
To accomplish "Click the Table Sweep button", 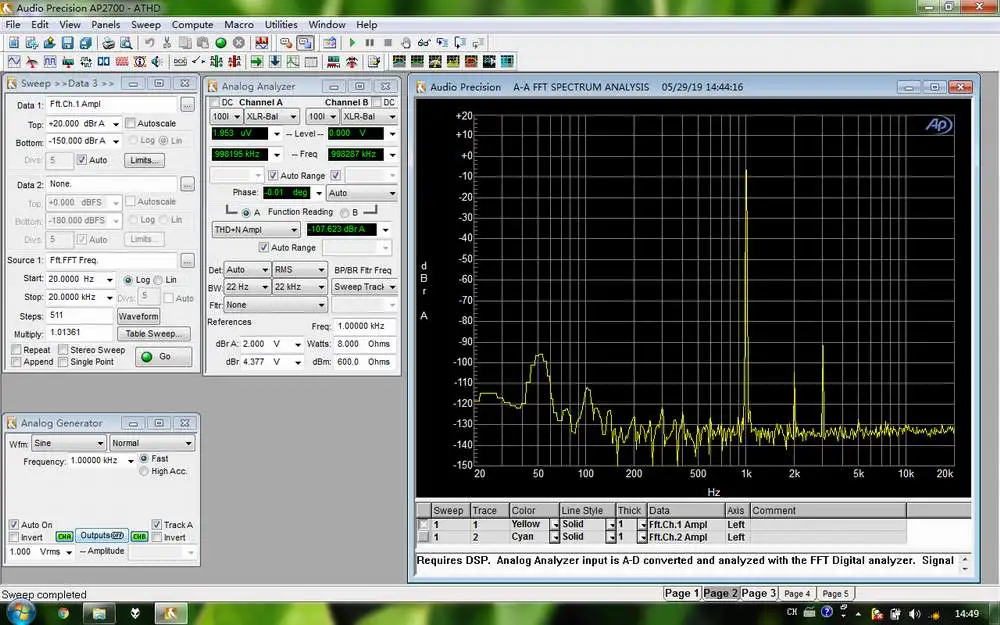I will point(153,334).
